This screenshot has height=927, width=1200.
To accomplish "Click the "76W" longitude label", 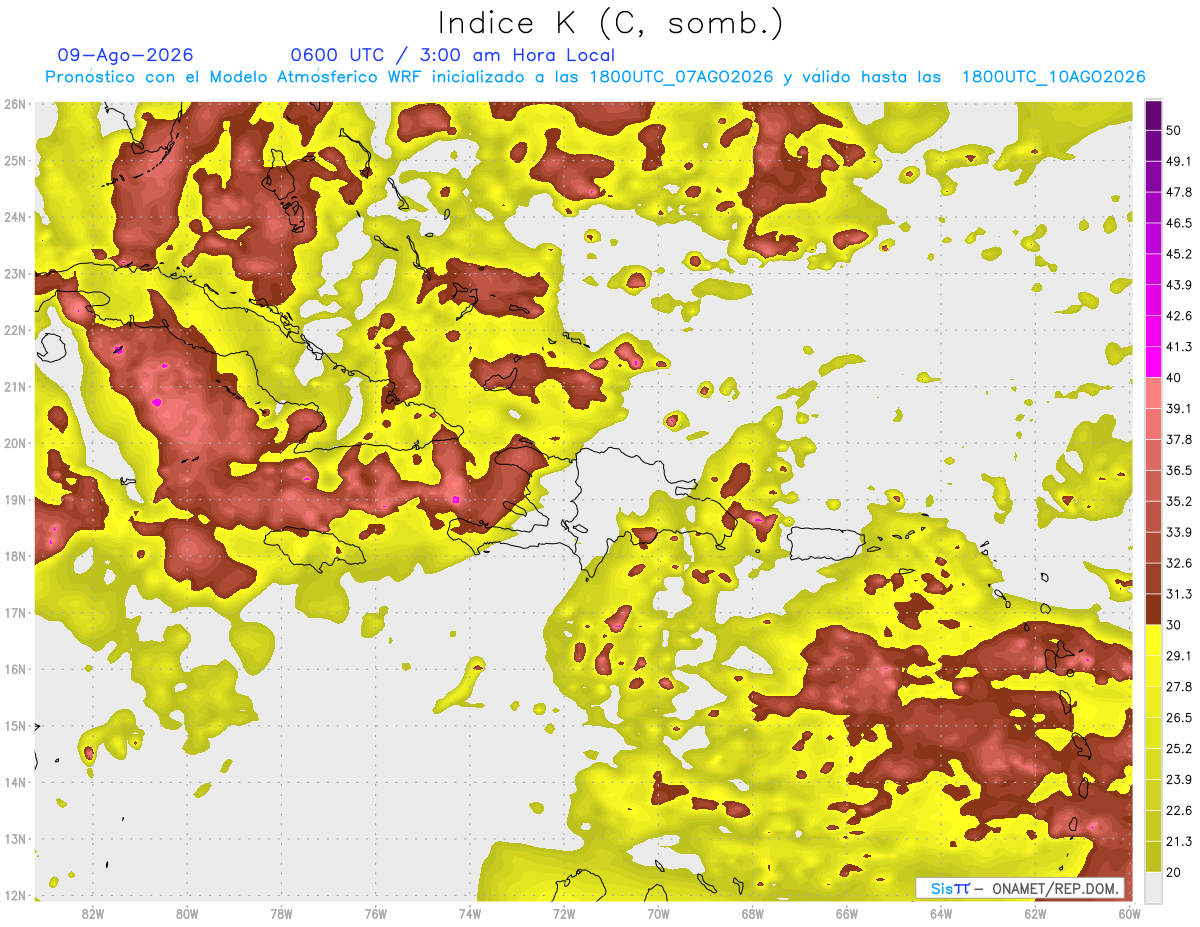I will (x=375, y=913).
